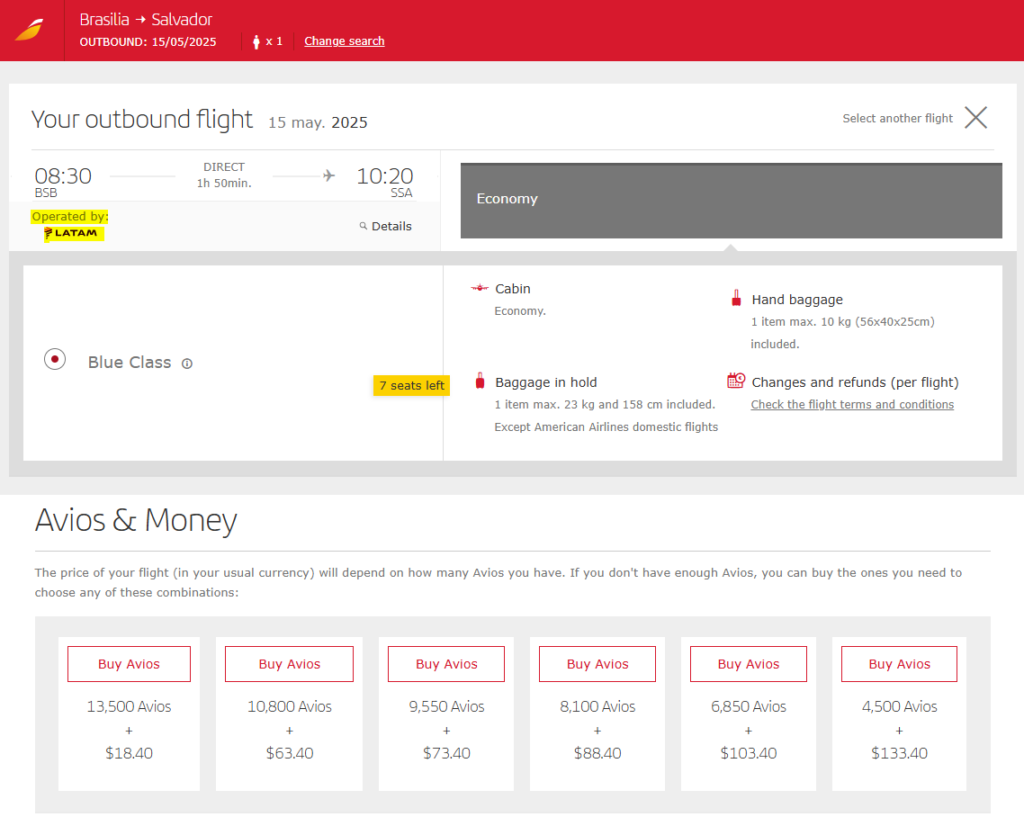Screen dimensions: 1024x817
Task: Buy Avios for 4,500 Avios + $133.40
Action: click(x=899, y=664)
